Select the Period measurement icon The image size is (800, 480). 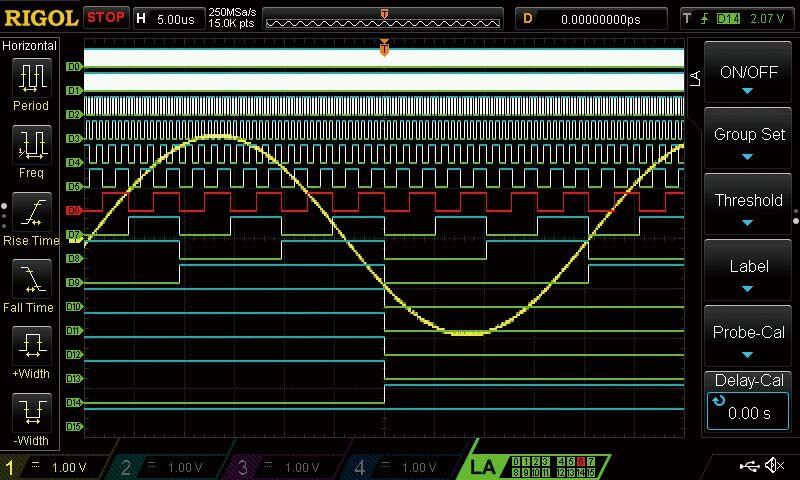tap(31, 78)
